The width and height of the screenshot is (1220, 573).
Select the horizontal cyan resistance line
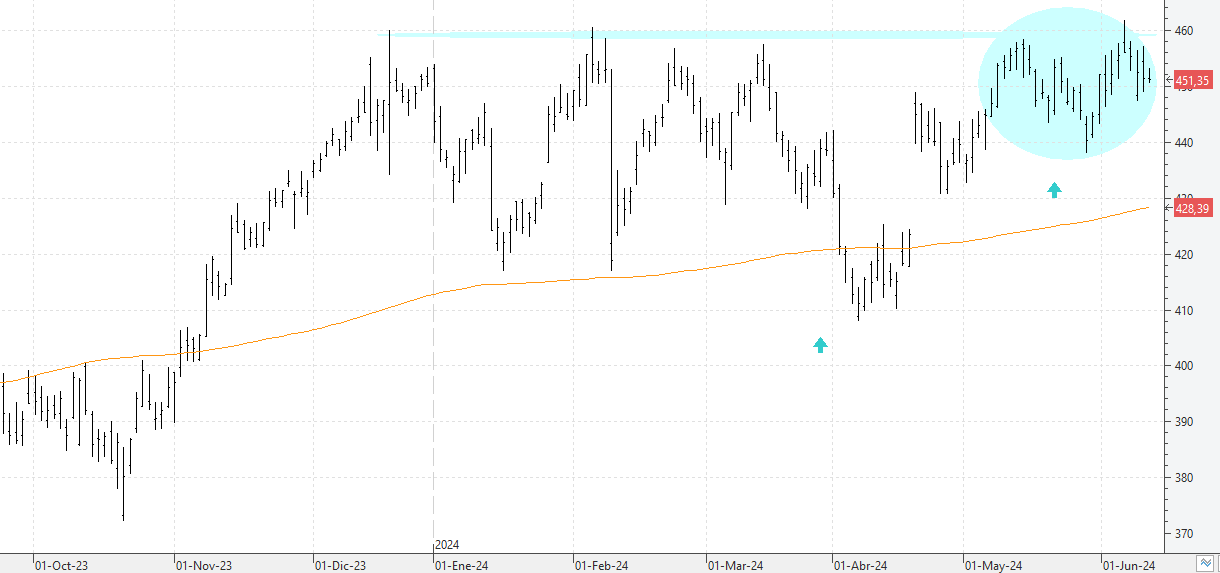pyautogui.click(x=700, y=36)
